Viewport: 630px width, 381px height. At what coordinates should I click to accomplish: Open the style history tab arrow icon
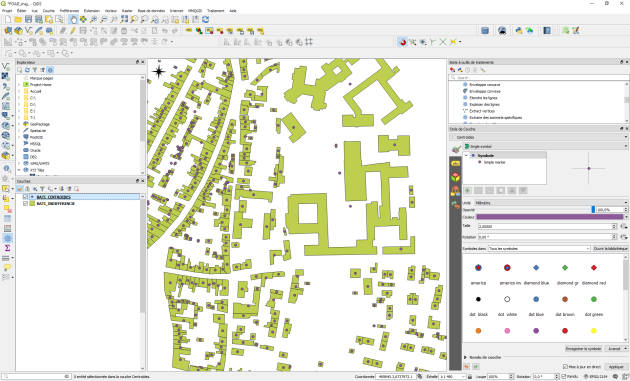click(x=455, y=205)
